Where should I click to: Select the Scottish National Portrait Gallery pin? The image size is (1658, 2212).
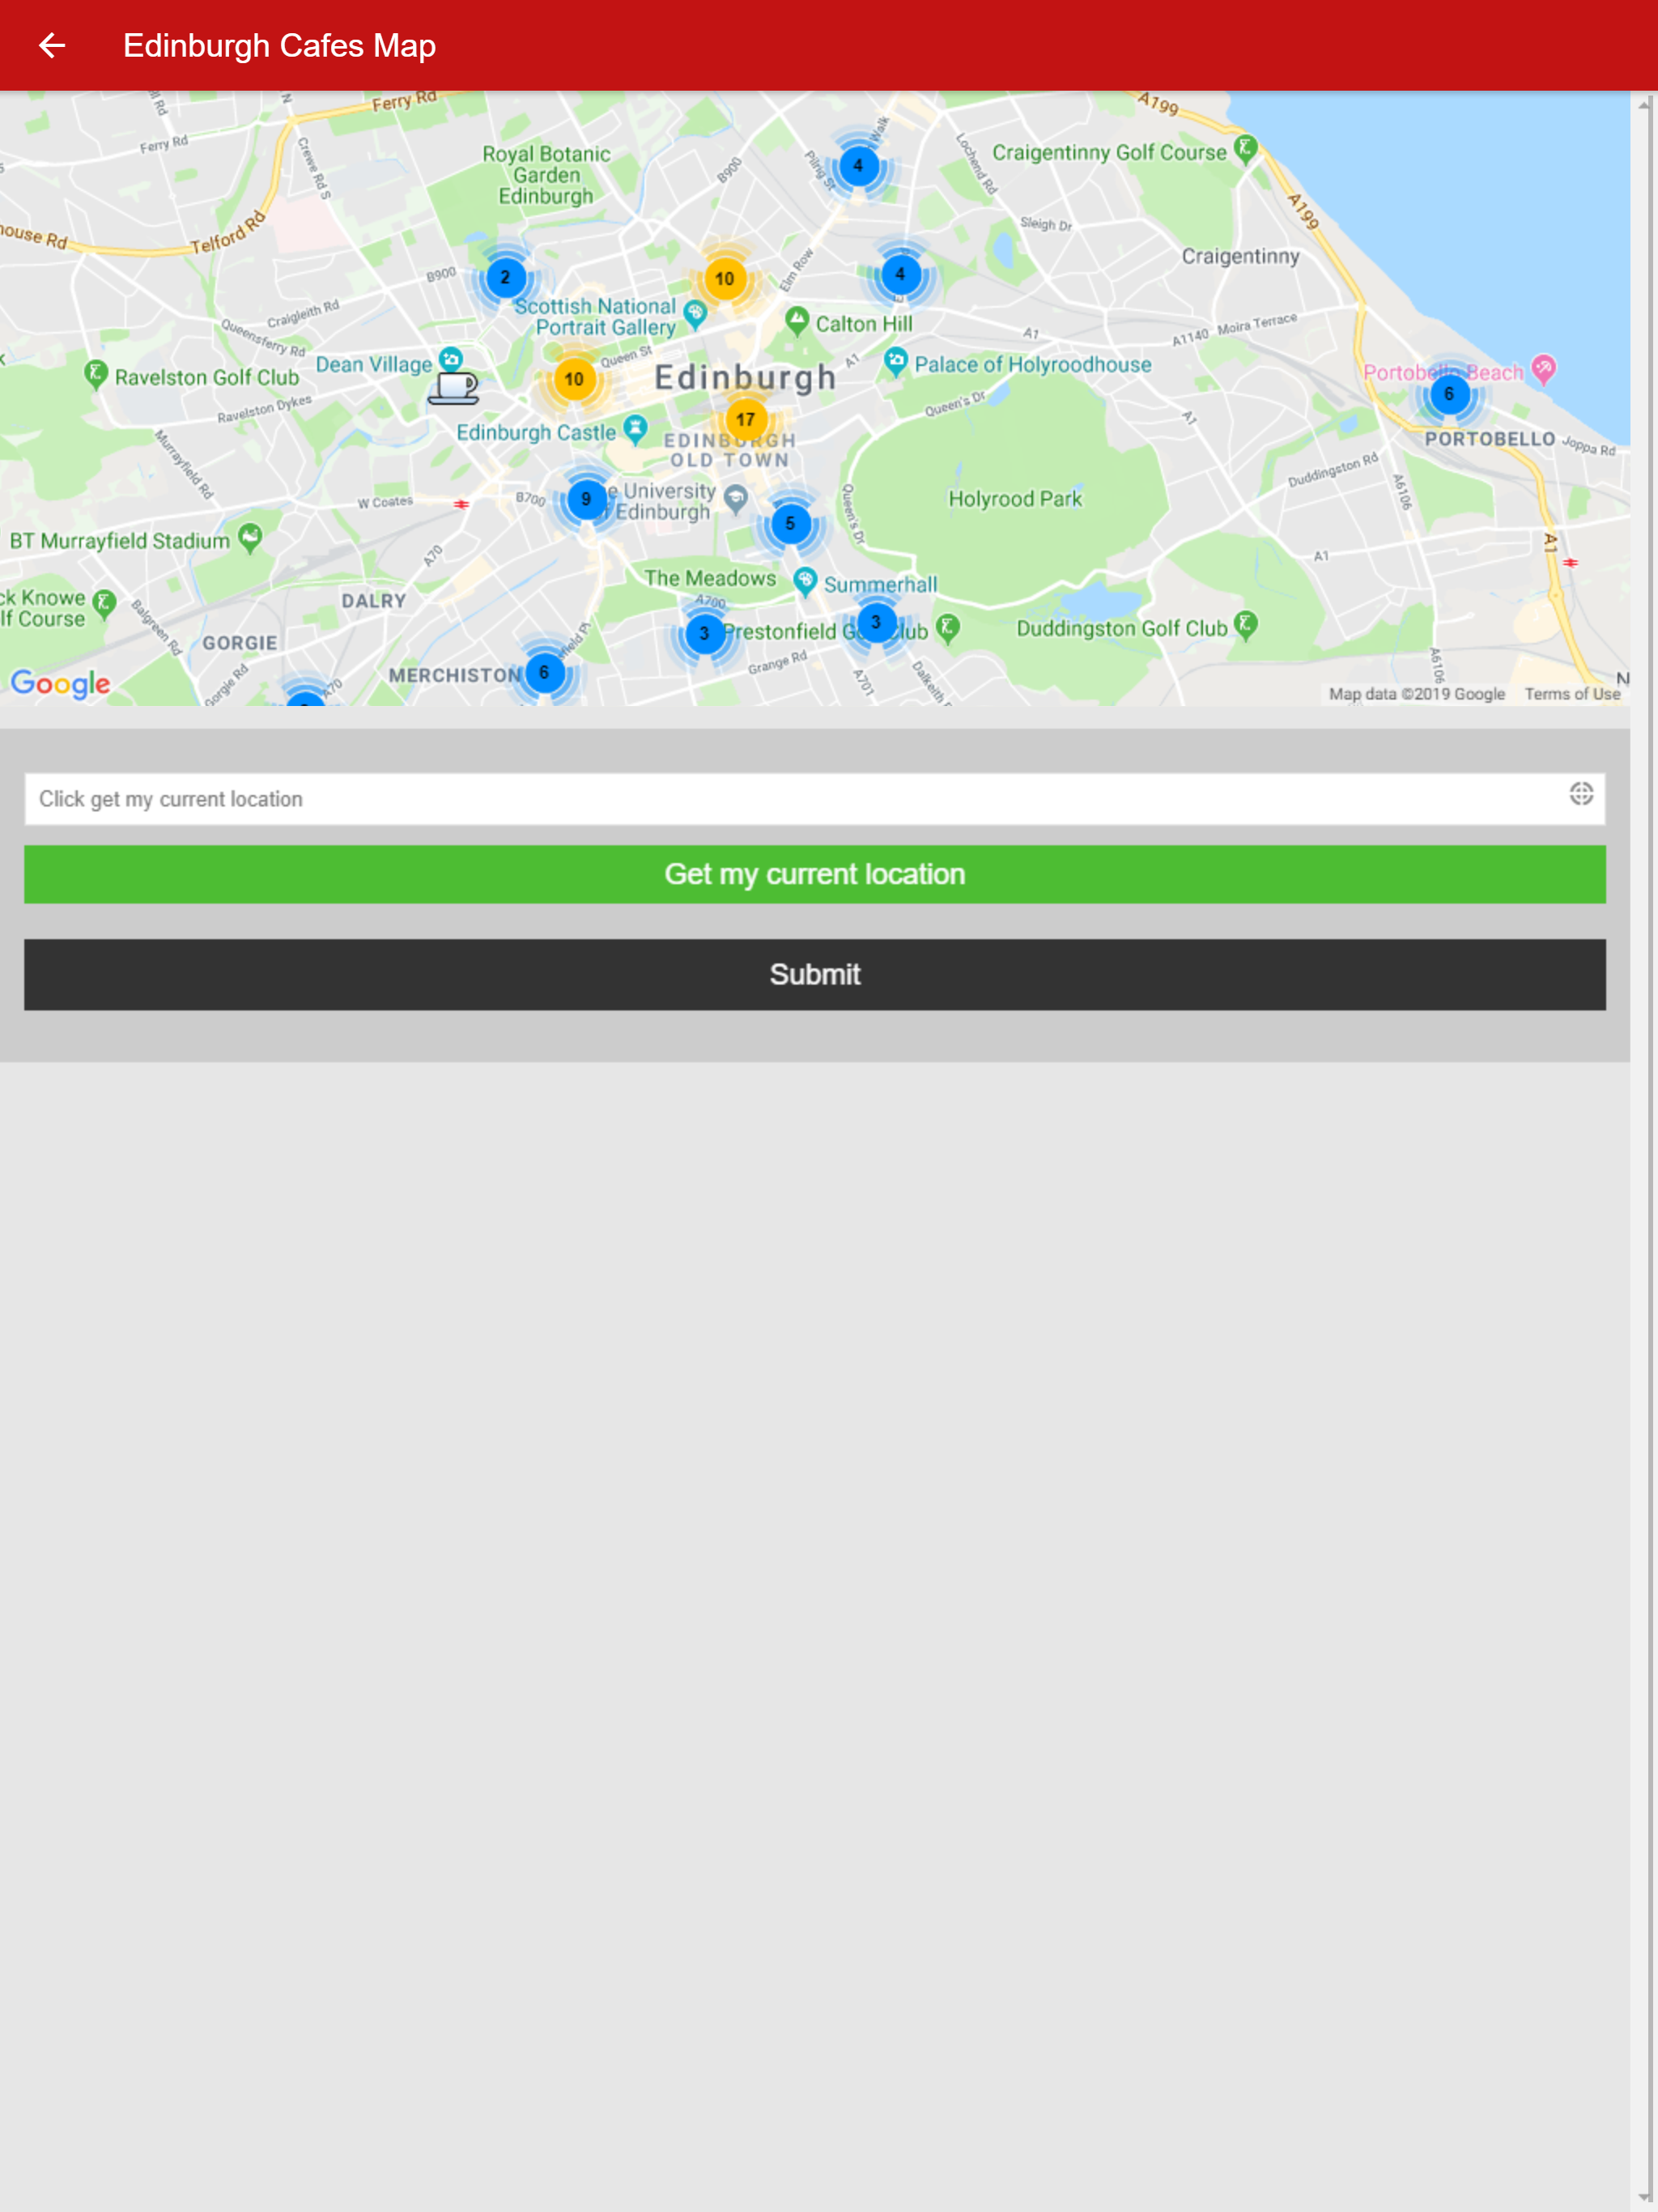click(695, 315)
